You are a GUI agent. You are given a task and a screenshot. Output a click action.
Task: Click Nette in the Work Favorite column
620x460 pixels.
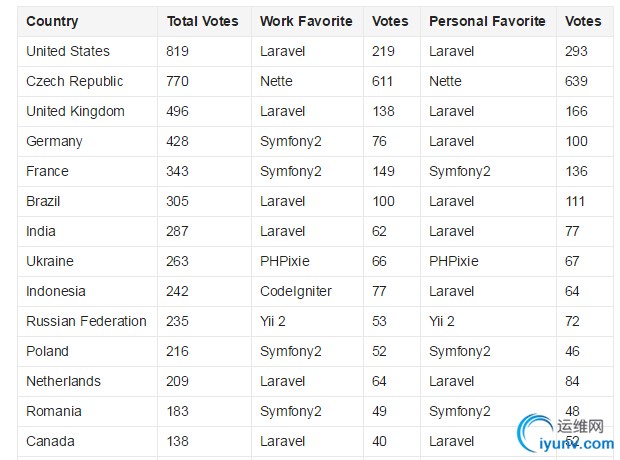point(276,81)
